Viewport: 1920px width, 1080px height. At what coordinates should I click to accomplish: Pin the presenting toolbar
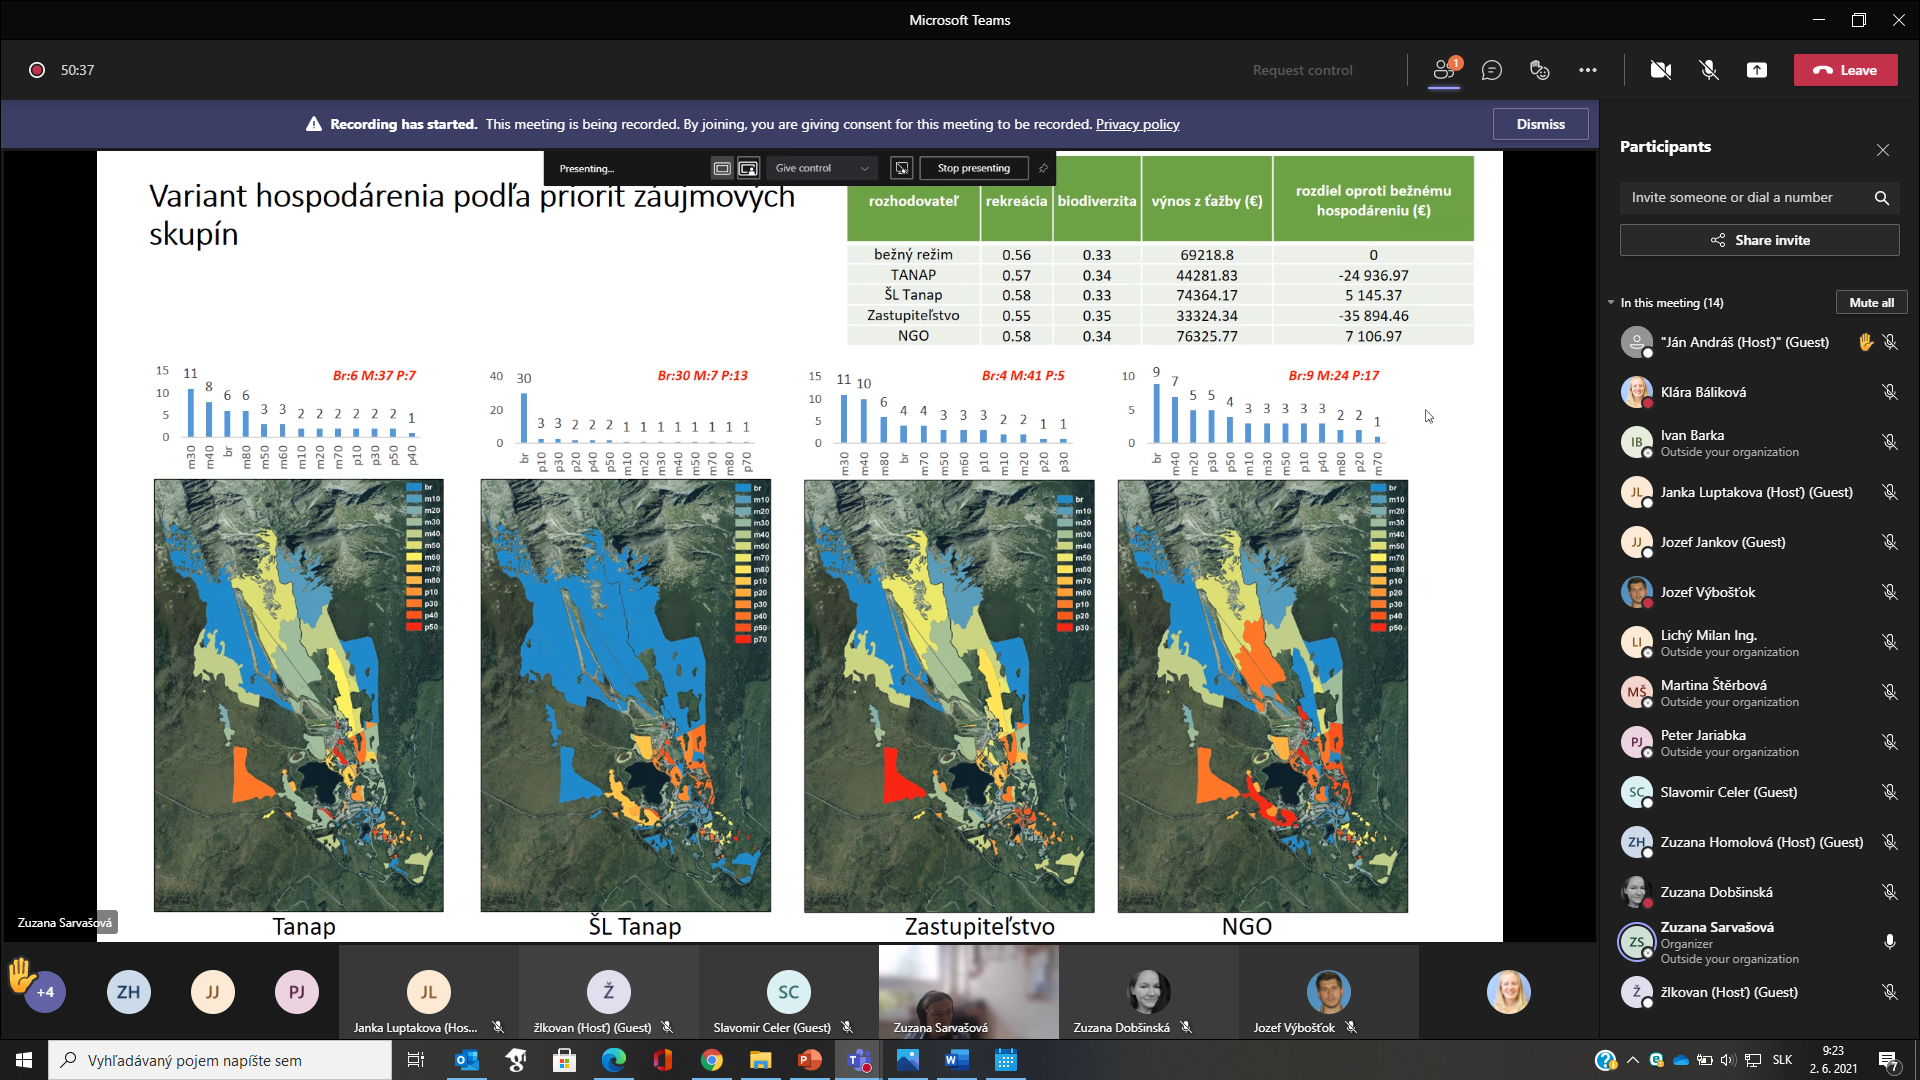click(1043, 168)
